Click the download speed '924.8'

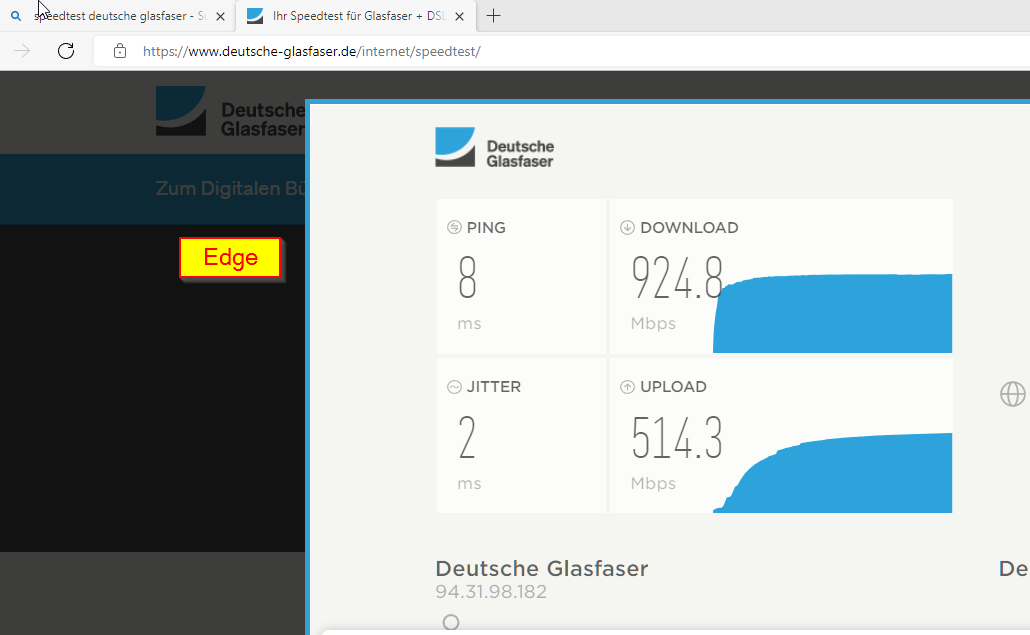click(677, 277)
